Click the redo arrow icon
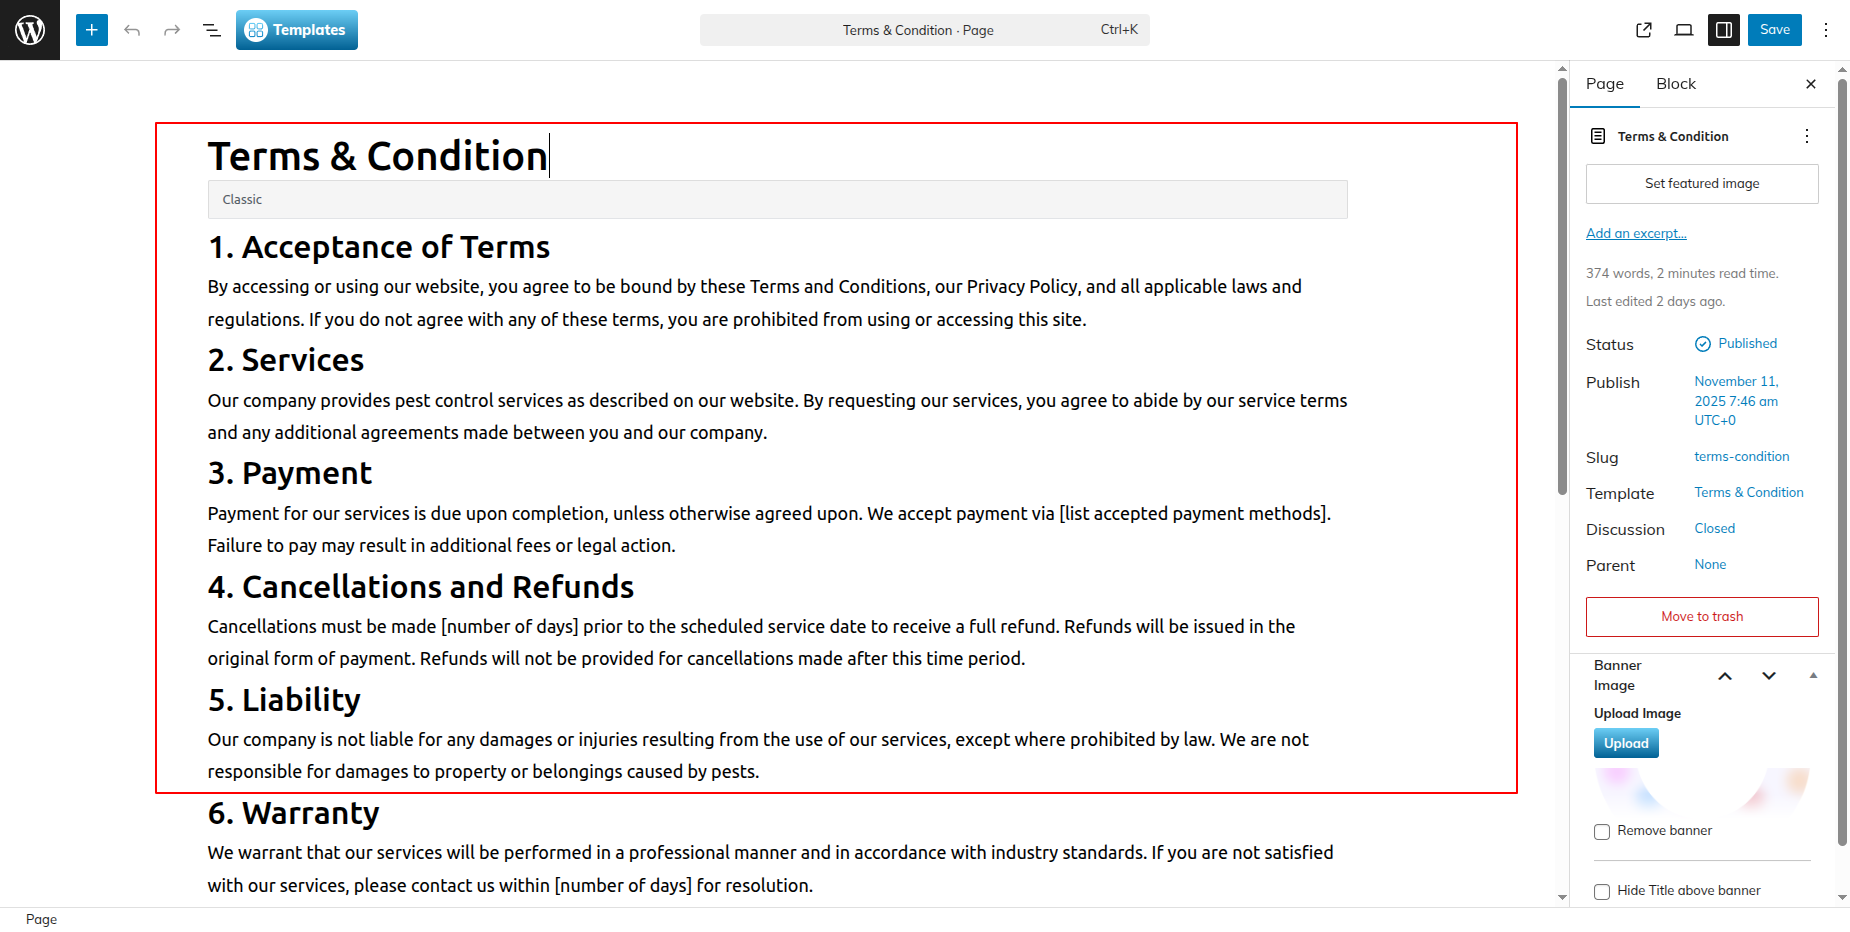This screenshot has width=1850, height=932. [x=172, y=30]
